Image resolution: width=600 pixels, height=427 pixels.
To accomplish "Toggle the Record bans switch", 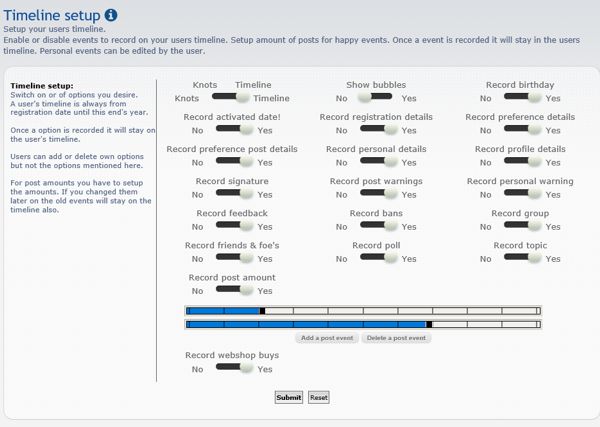I will coord(376,226).
